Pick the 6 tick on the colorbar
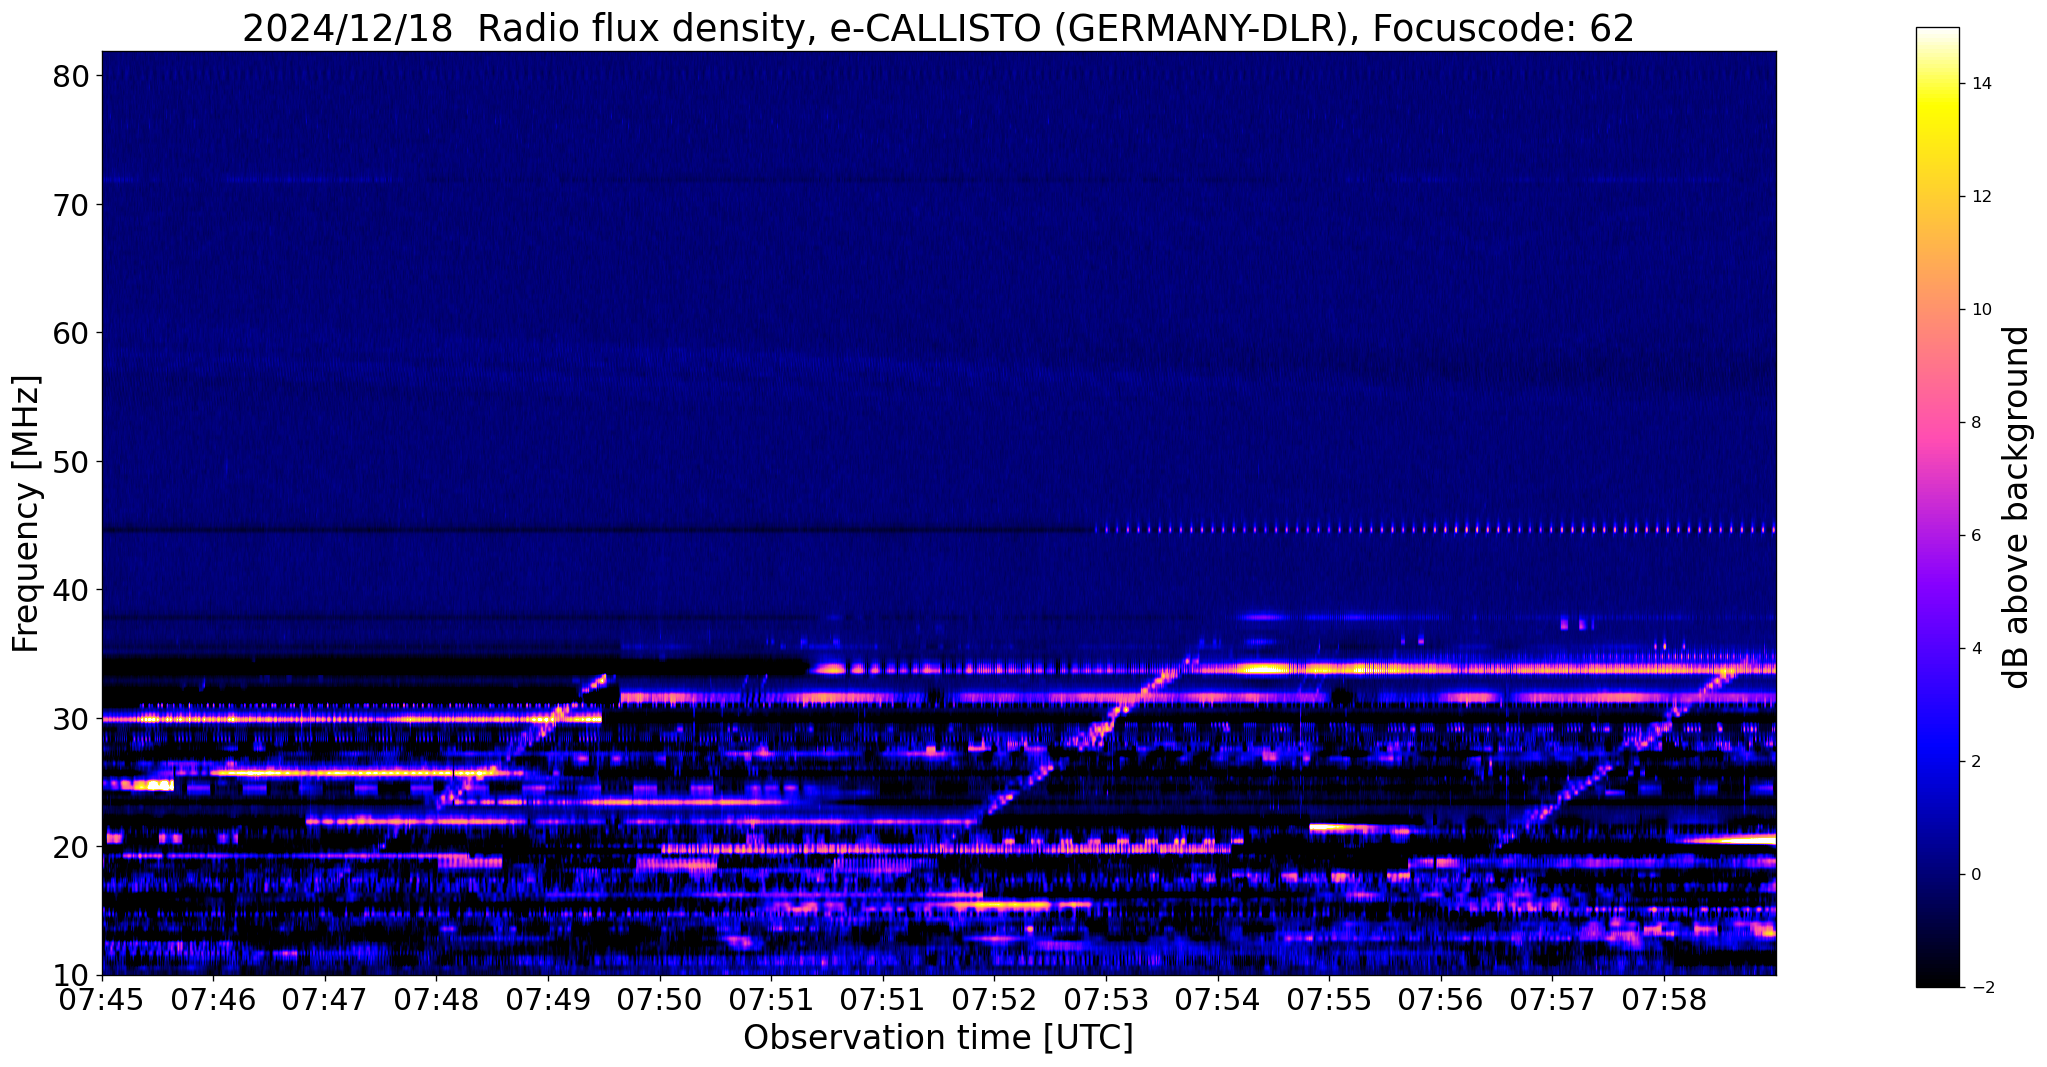 (x=1975, y=536)
